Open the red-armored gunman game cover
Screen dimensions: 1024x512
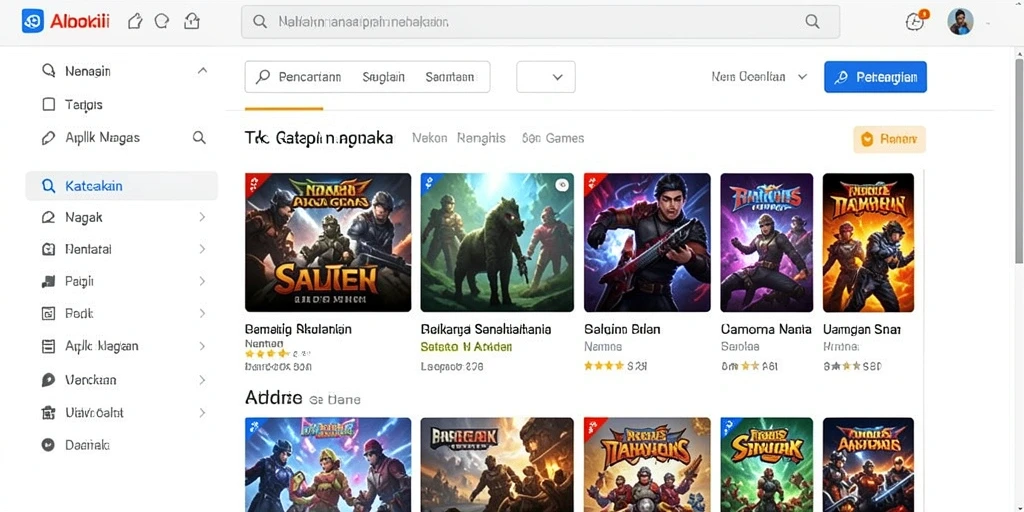647,242
